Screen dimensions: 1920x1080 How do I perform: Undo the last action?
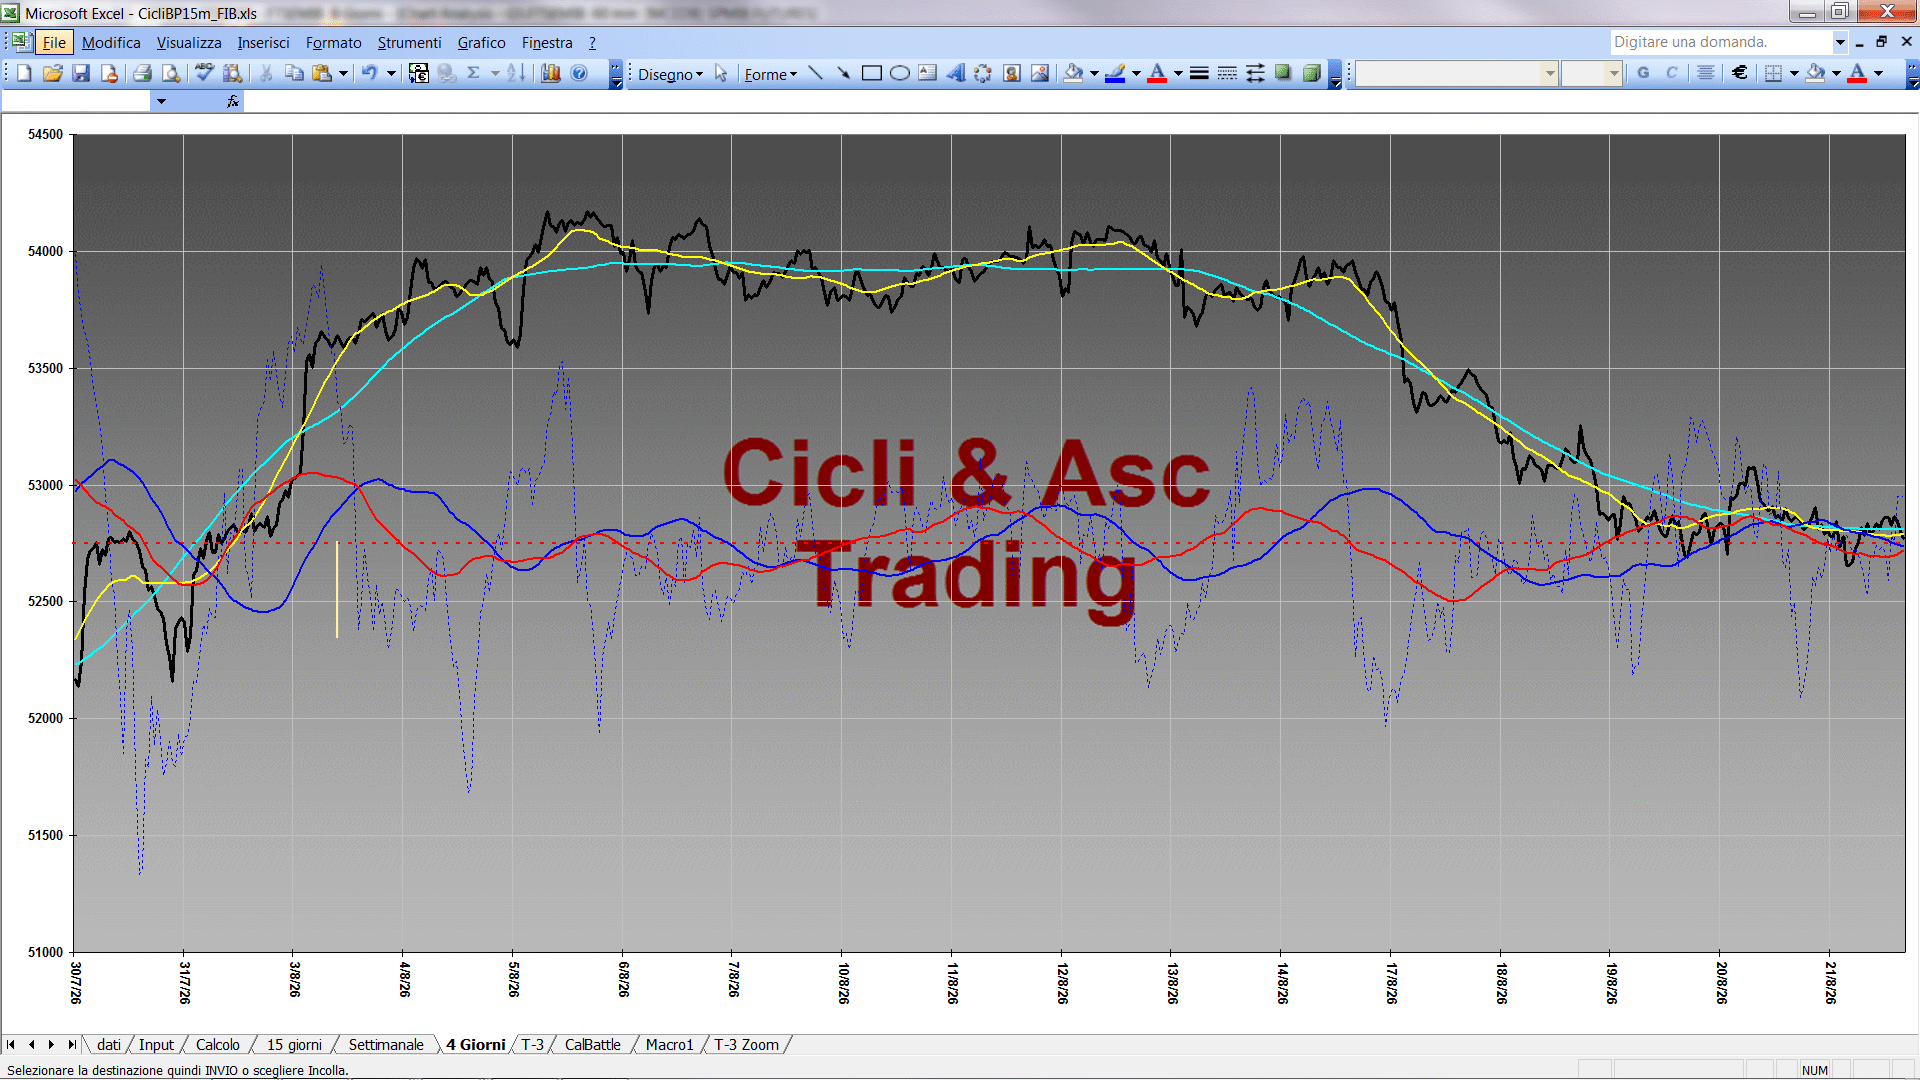coord(369,73)
